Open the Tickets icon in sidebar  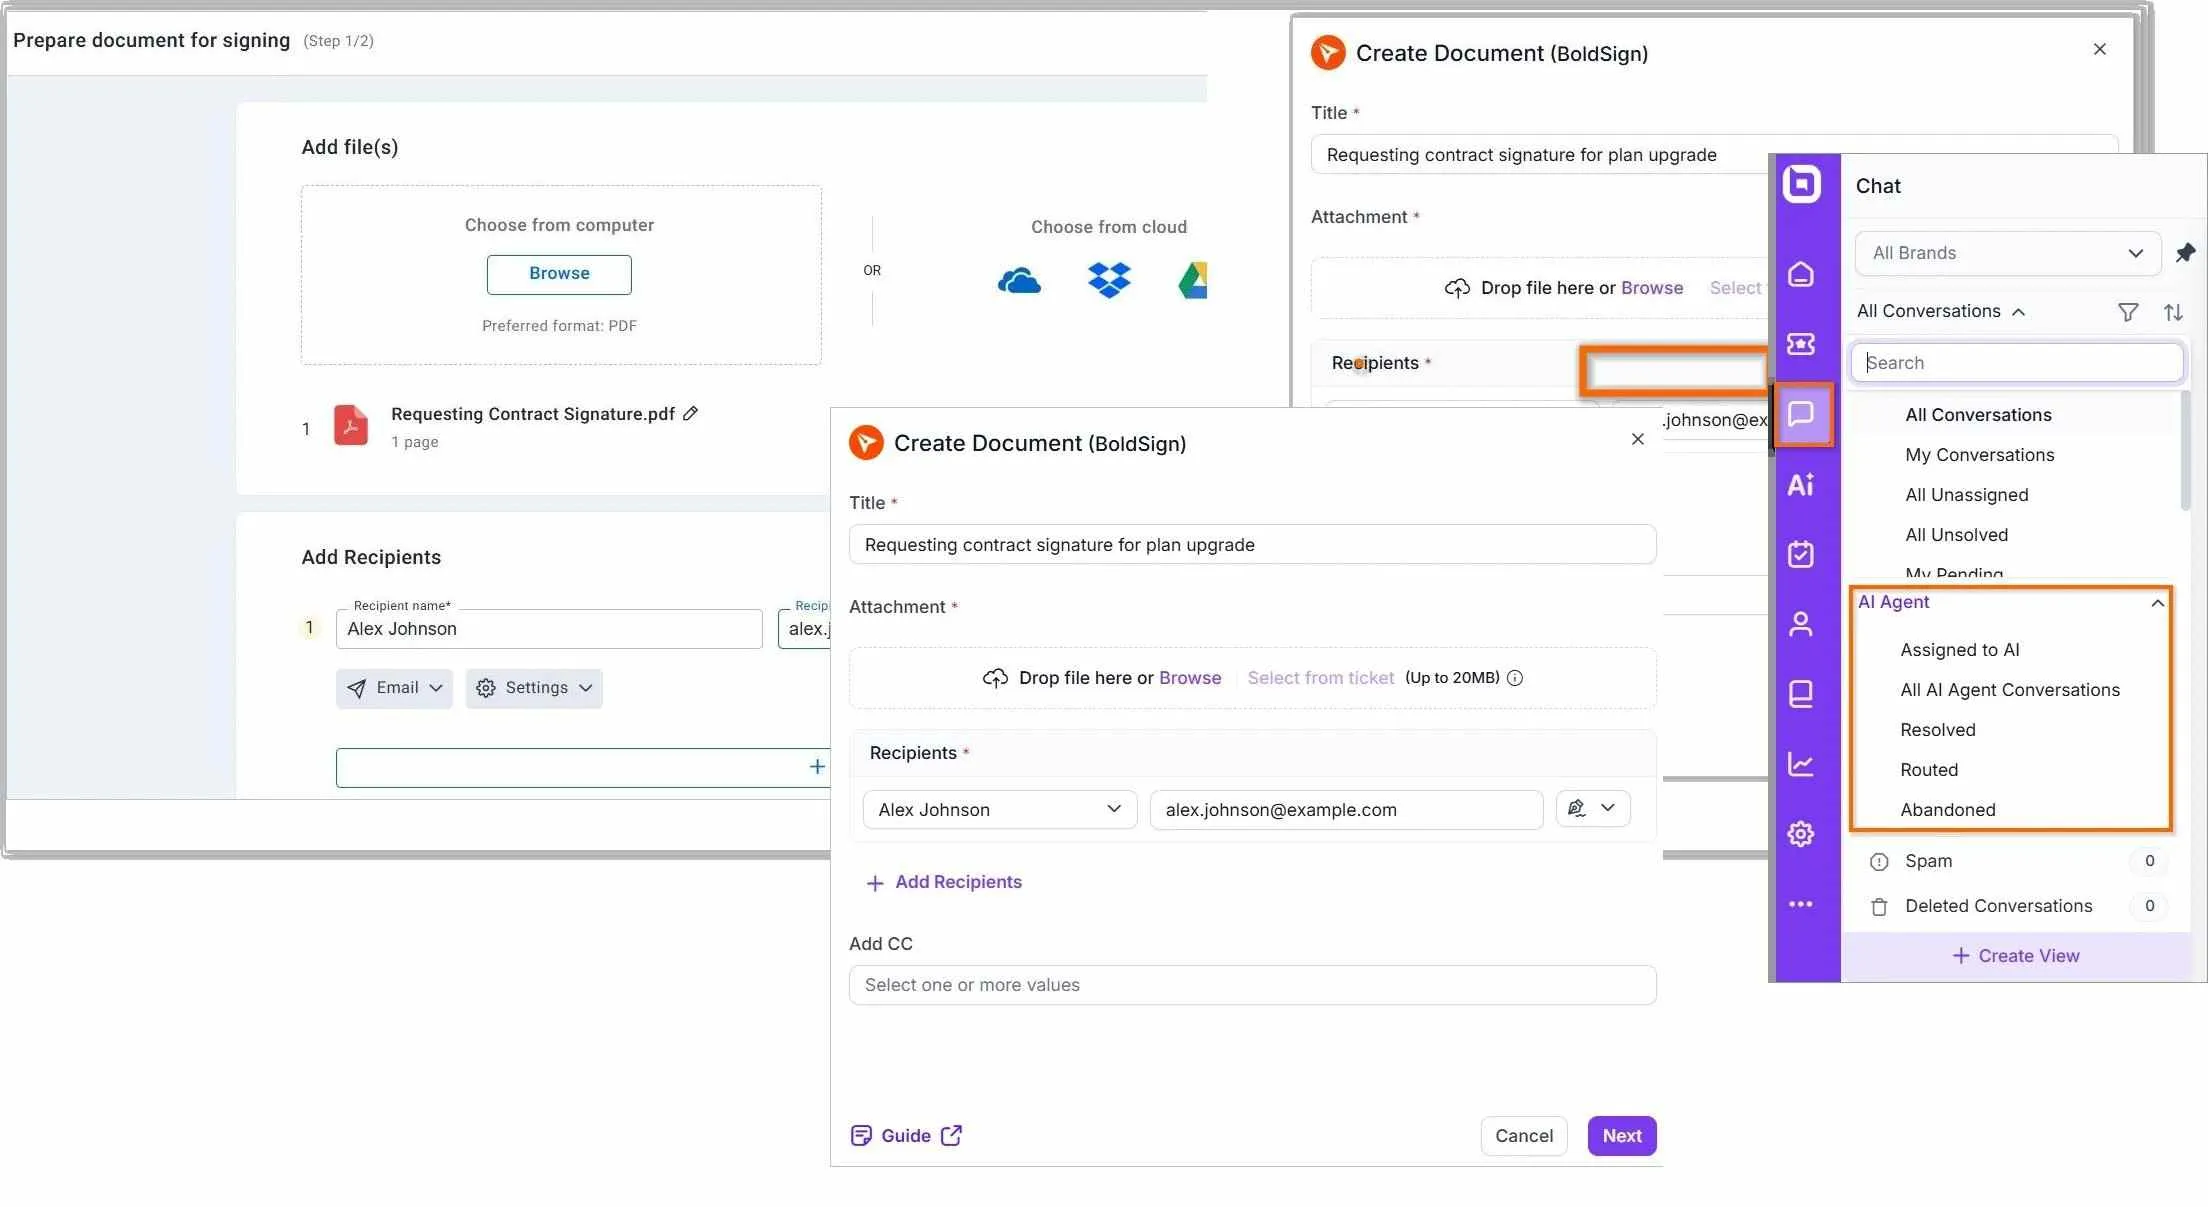click(x=1801, y=344)
